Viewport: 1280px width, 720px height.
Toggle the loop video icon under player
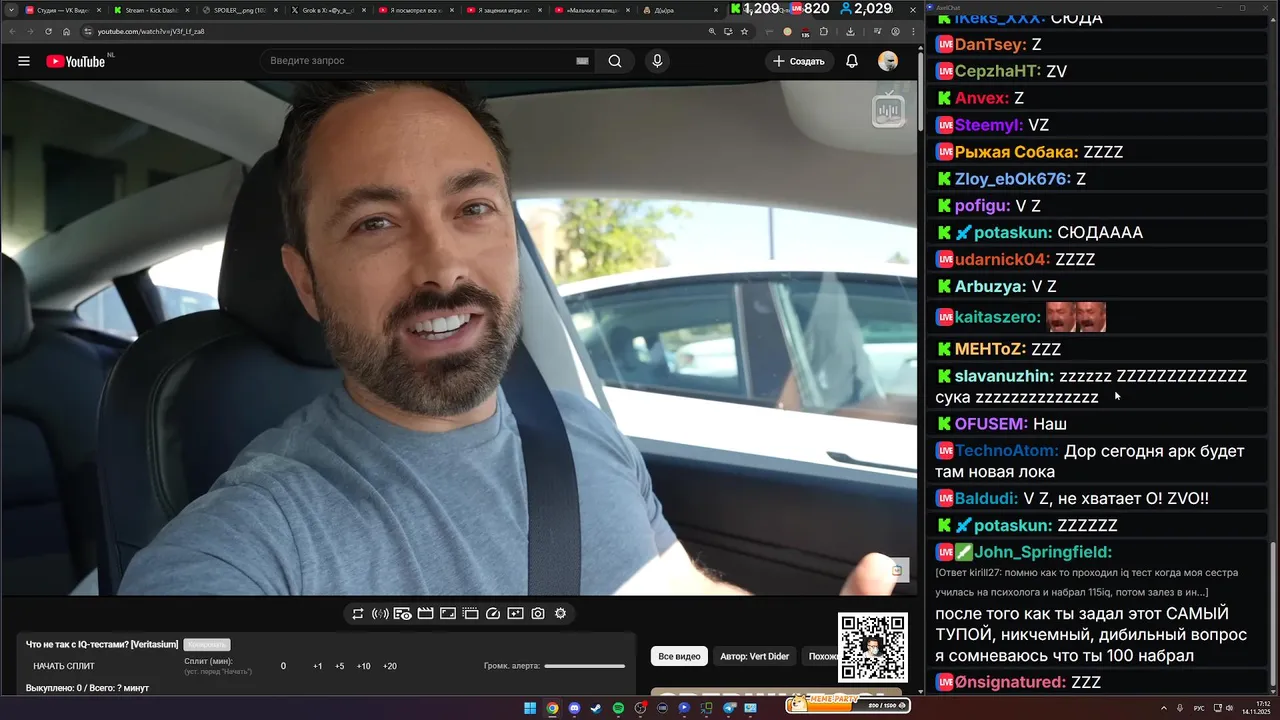358,613
